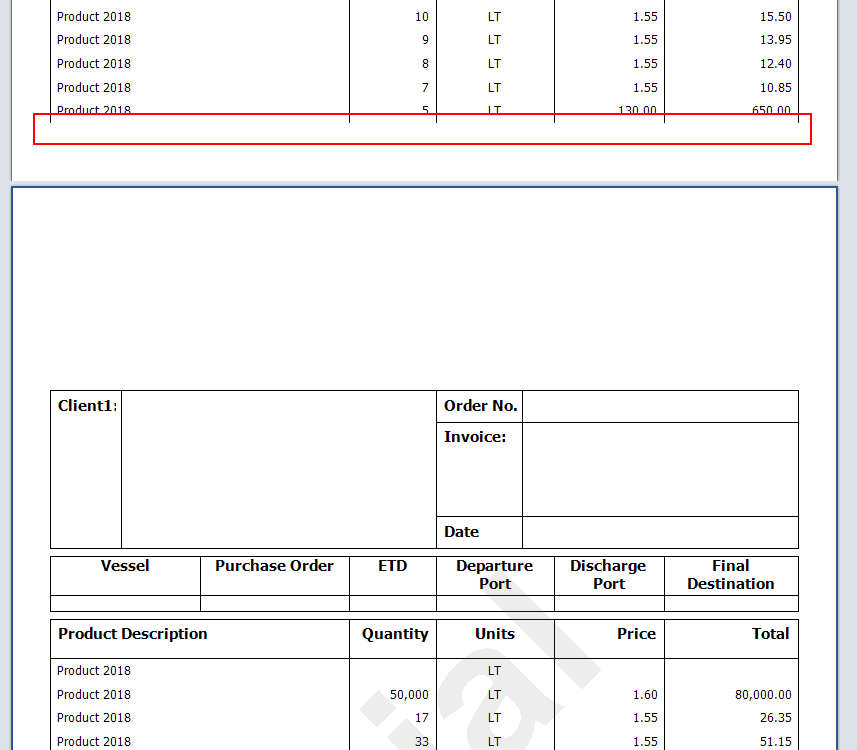Click the Total column header
Image resolution: width=857 pixels, height=750 pixels.
coord(770,634)
